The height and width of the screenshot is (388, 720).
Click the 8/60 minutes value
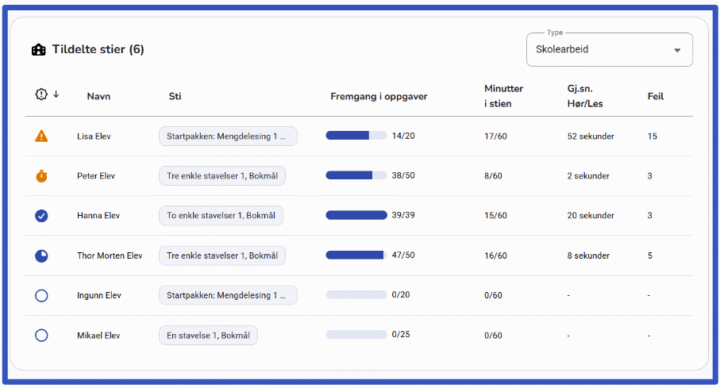[x=493, y=176]
